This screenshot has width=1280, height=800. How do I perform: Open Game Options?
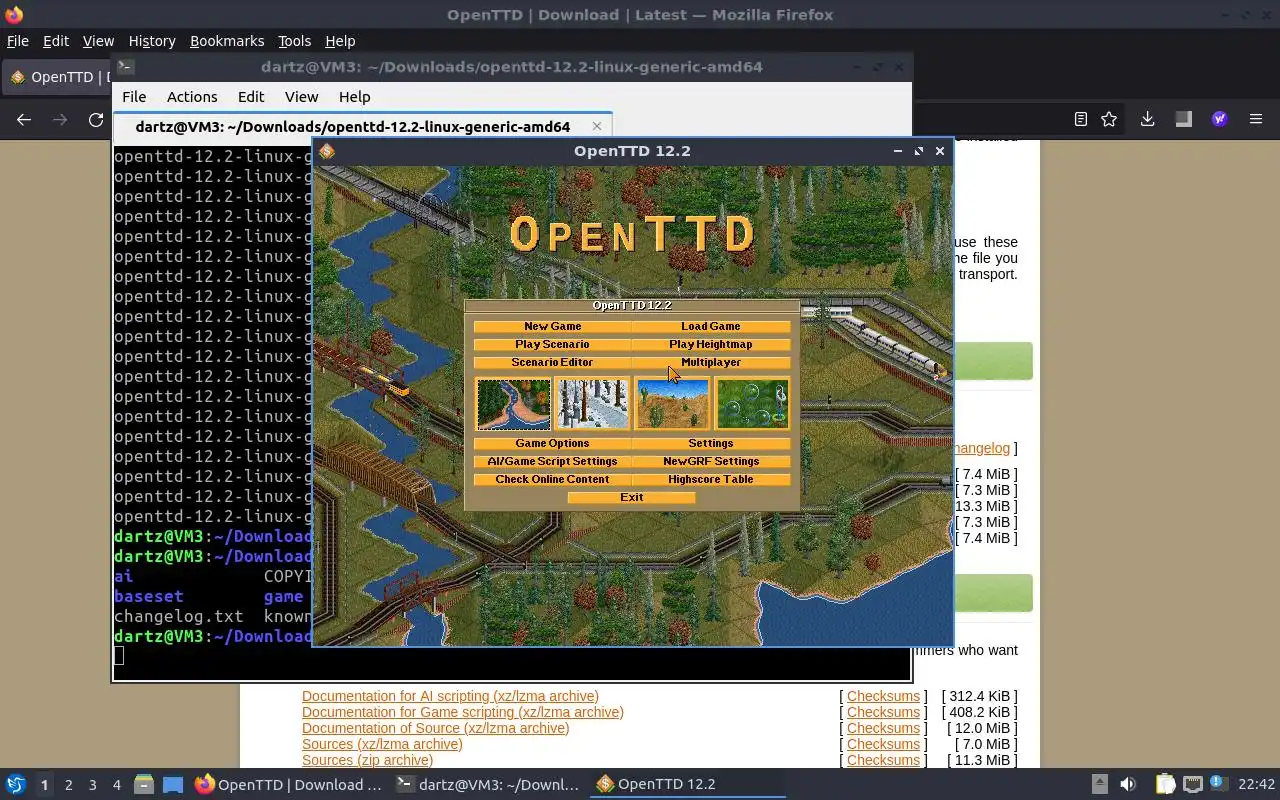pyautogui.click(x=552, y=443)
